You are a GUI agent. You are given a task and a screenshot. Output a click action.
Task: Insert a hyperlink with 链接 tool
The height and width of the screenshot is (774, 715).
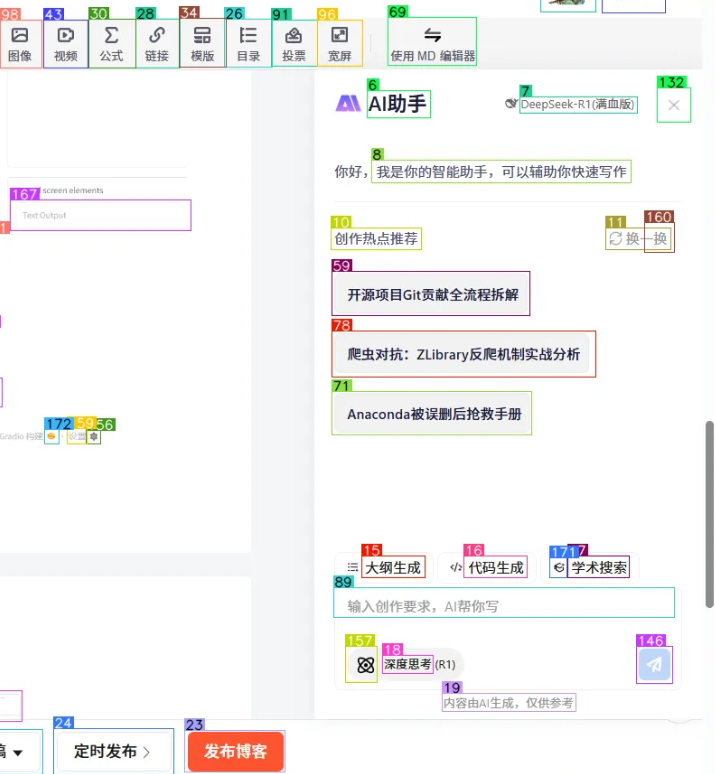point(157,44)
